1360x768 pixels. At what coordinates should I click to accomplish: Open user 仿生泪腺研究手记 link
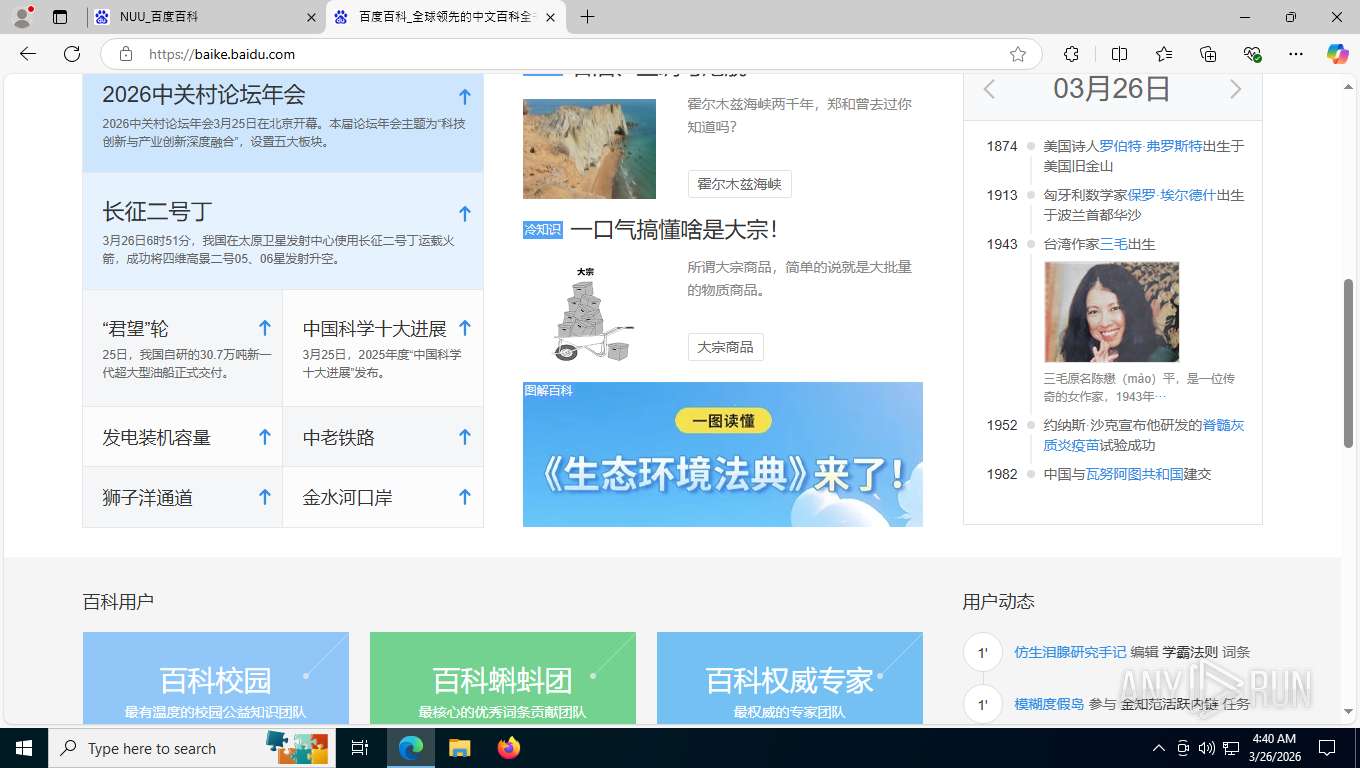1070,652
